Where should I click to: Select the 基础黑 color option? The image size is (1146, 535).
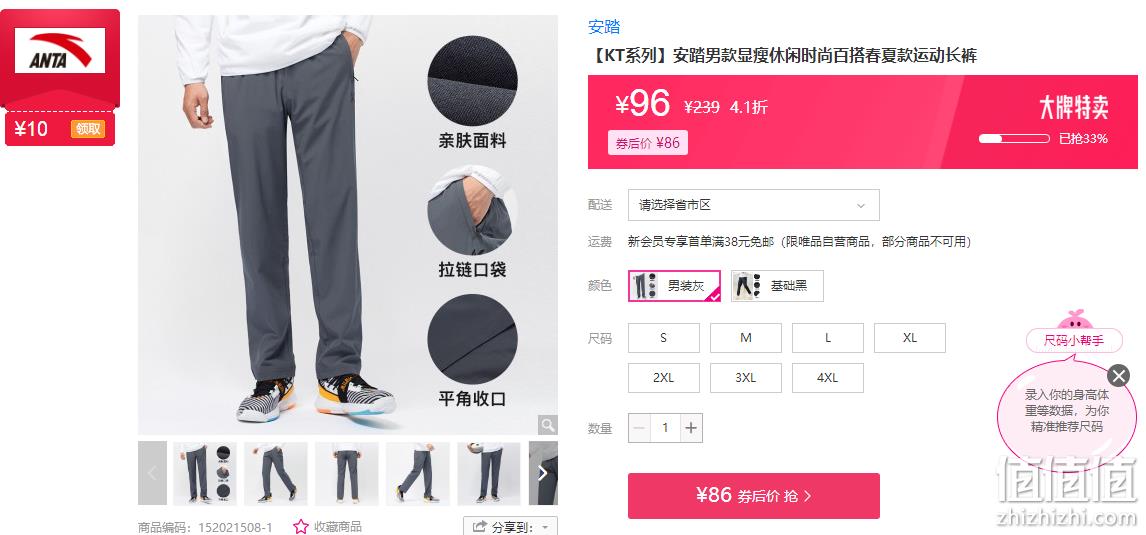coord(777,286)
